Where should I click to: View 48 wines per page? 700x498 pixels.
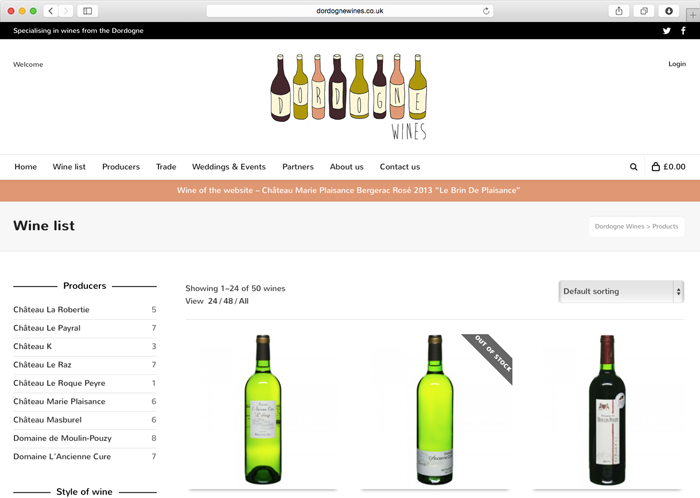(x=228, y=301)
